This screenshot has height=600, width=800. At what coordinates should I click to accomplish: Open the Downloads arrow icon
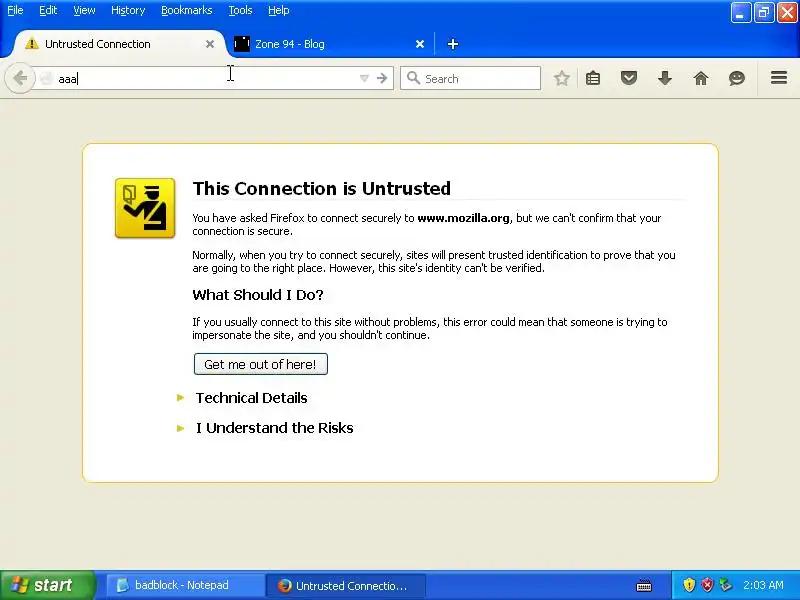(x=665, y=78)
